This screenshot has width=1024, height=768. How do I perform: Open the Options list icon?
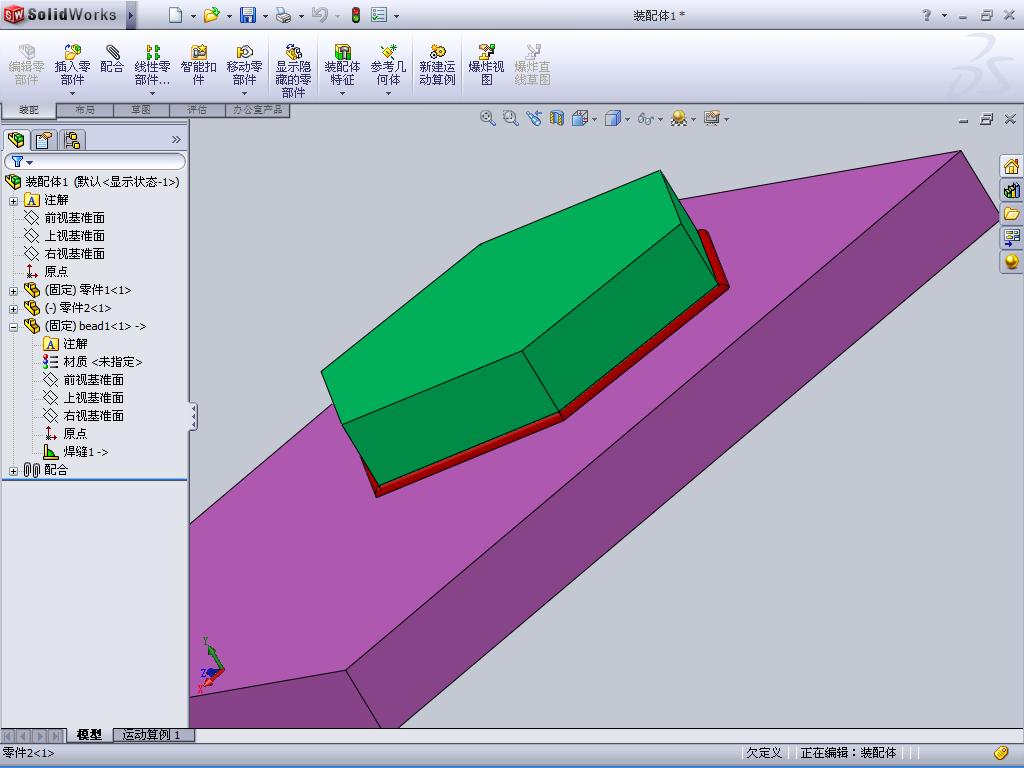(x=379, y=14)
